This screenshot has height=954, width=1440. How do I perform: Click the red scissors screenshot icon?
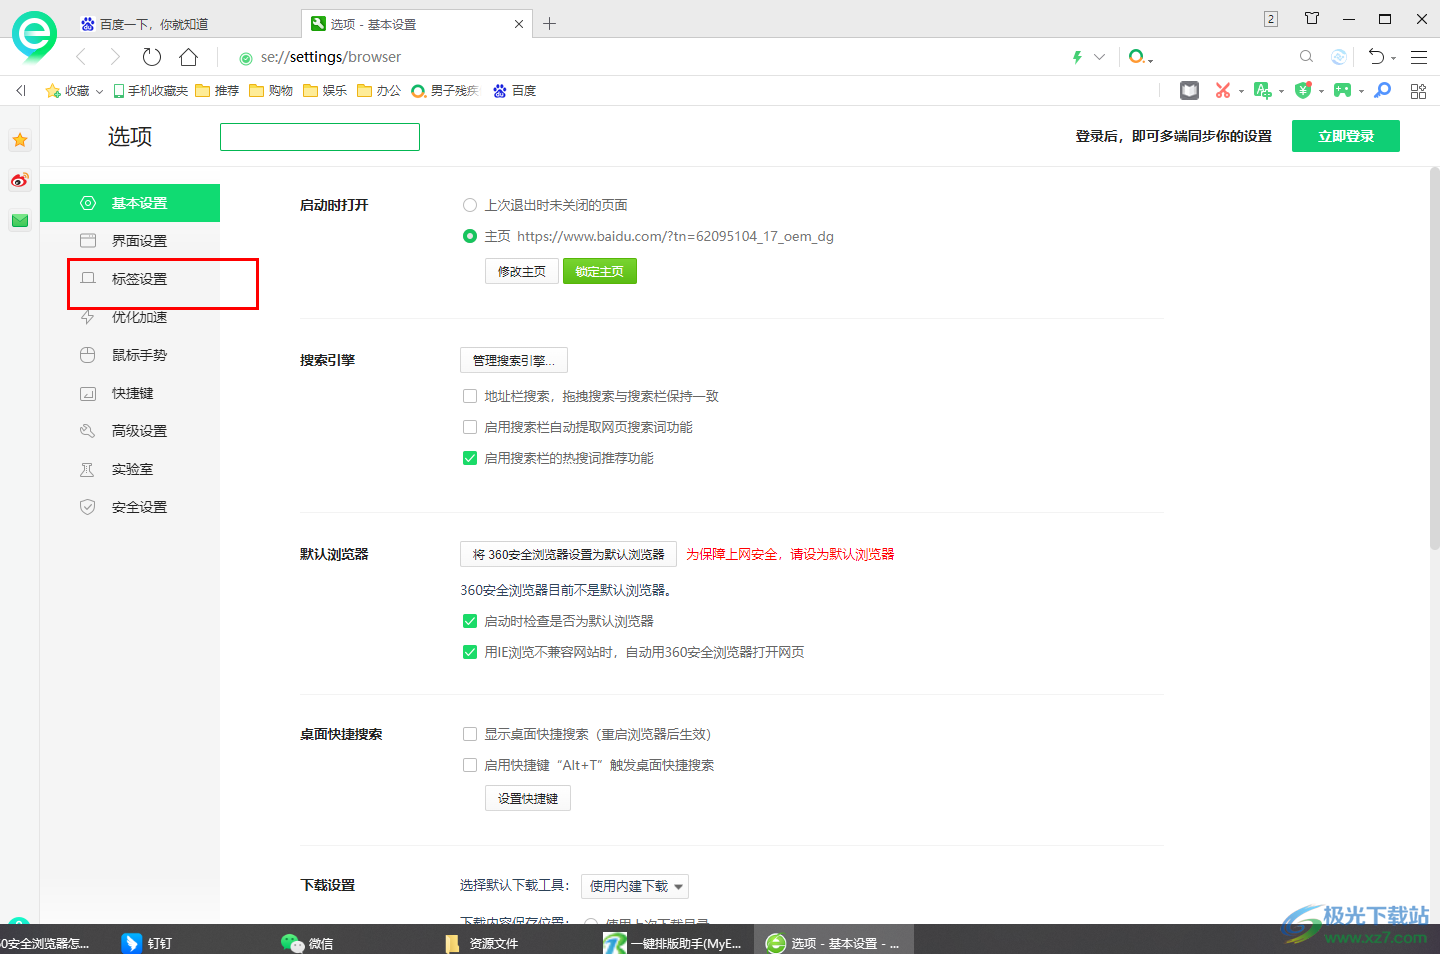click(x=1222, y=91)
